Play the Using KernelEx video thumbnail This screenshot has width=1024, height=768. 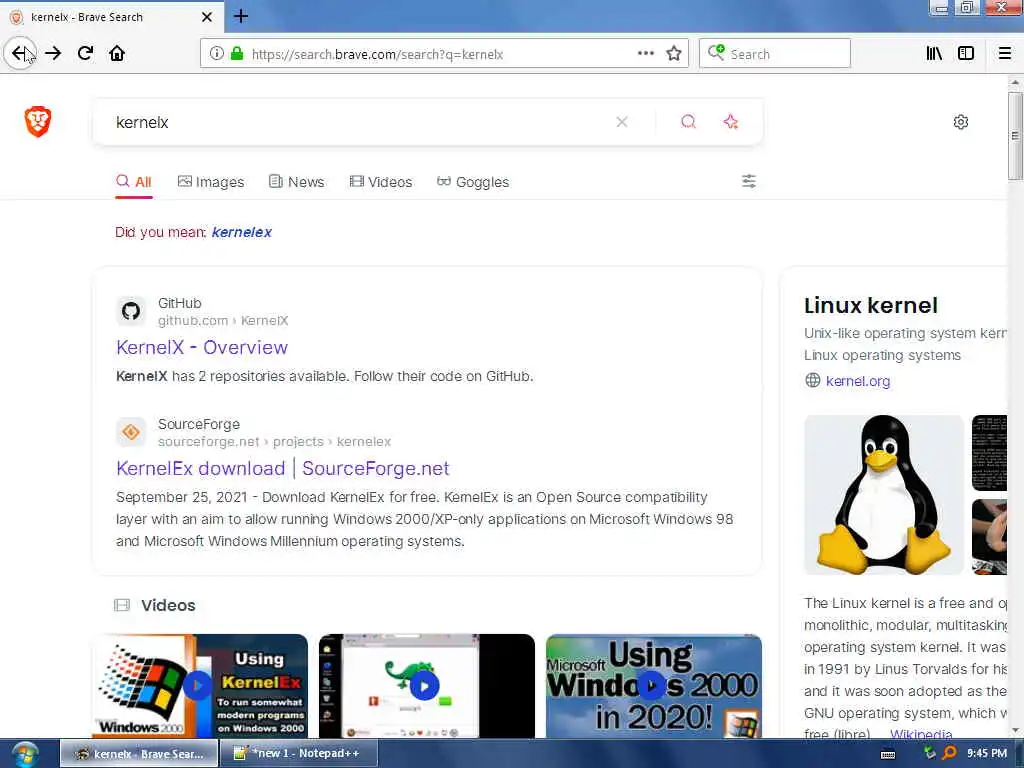[x=200, y=686]
